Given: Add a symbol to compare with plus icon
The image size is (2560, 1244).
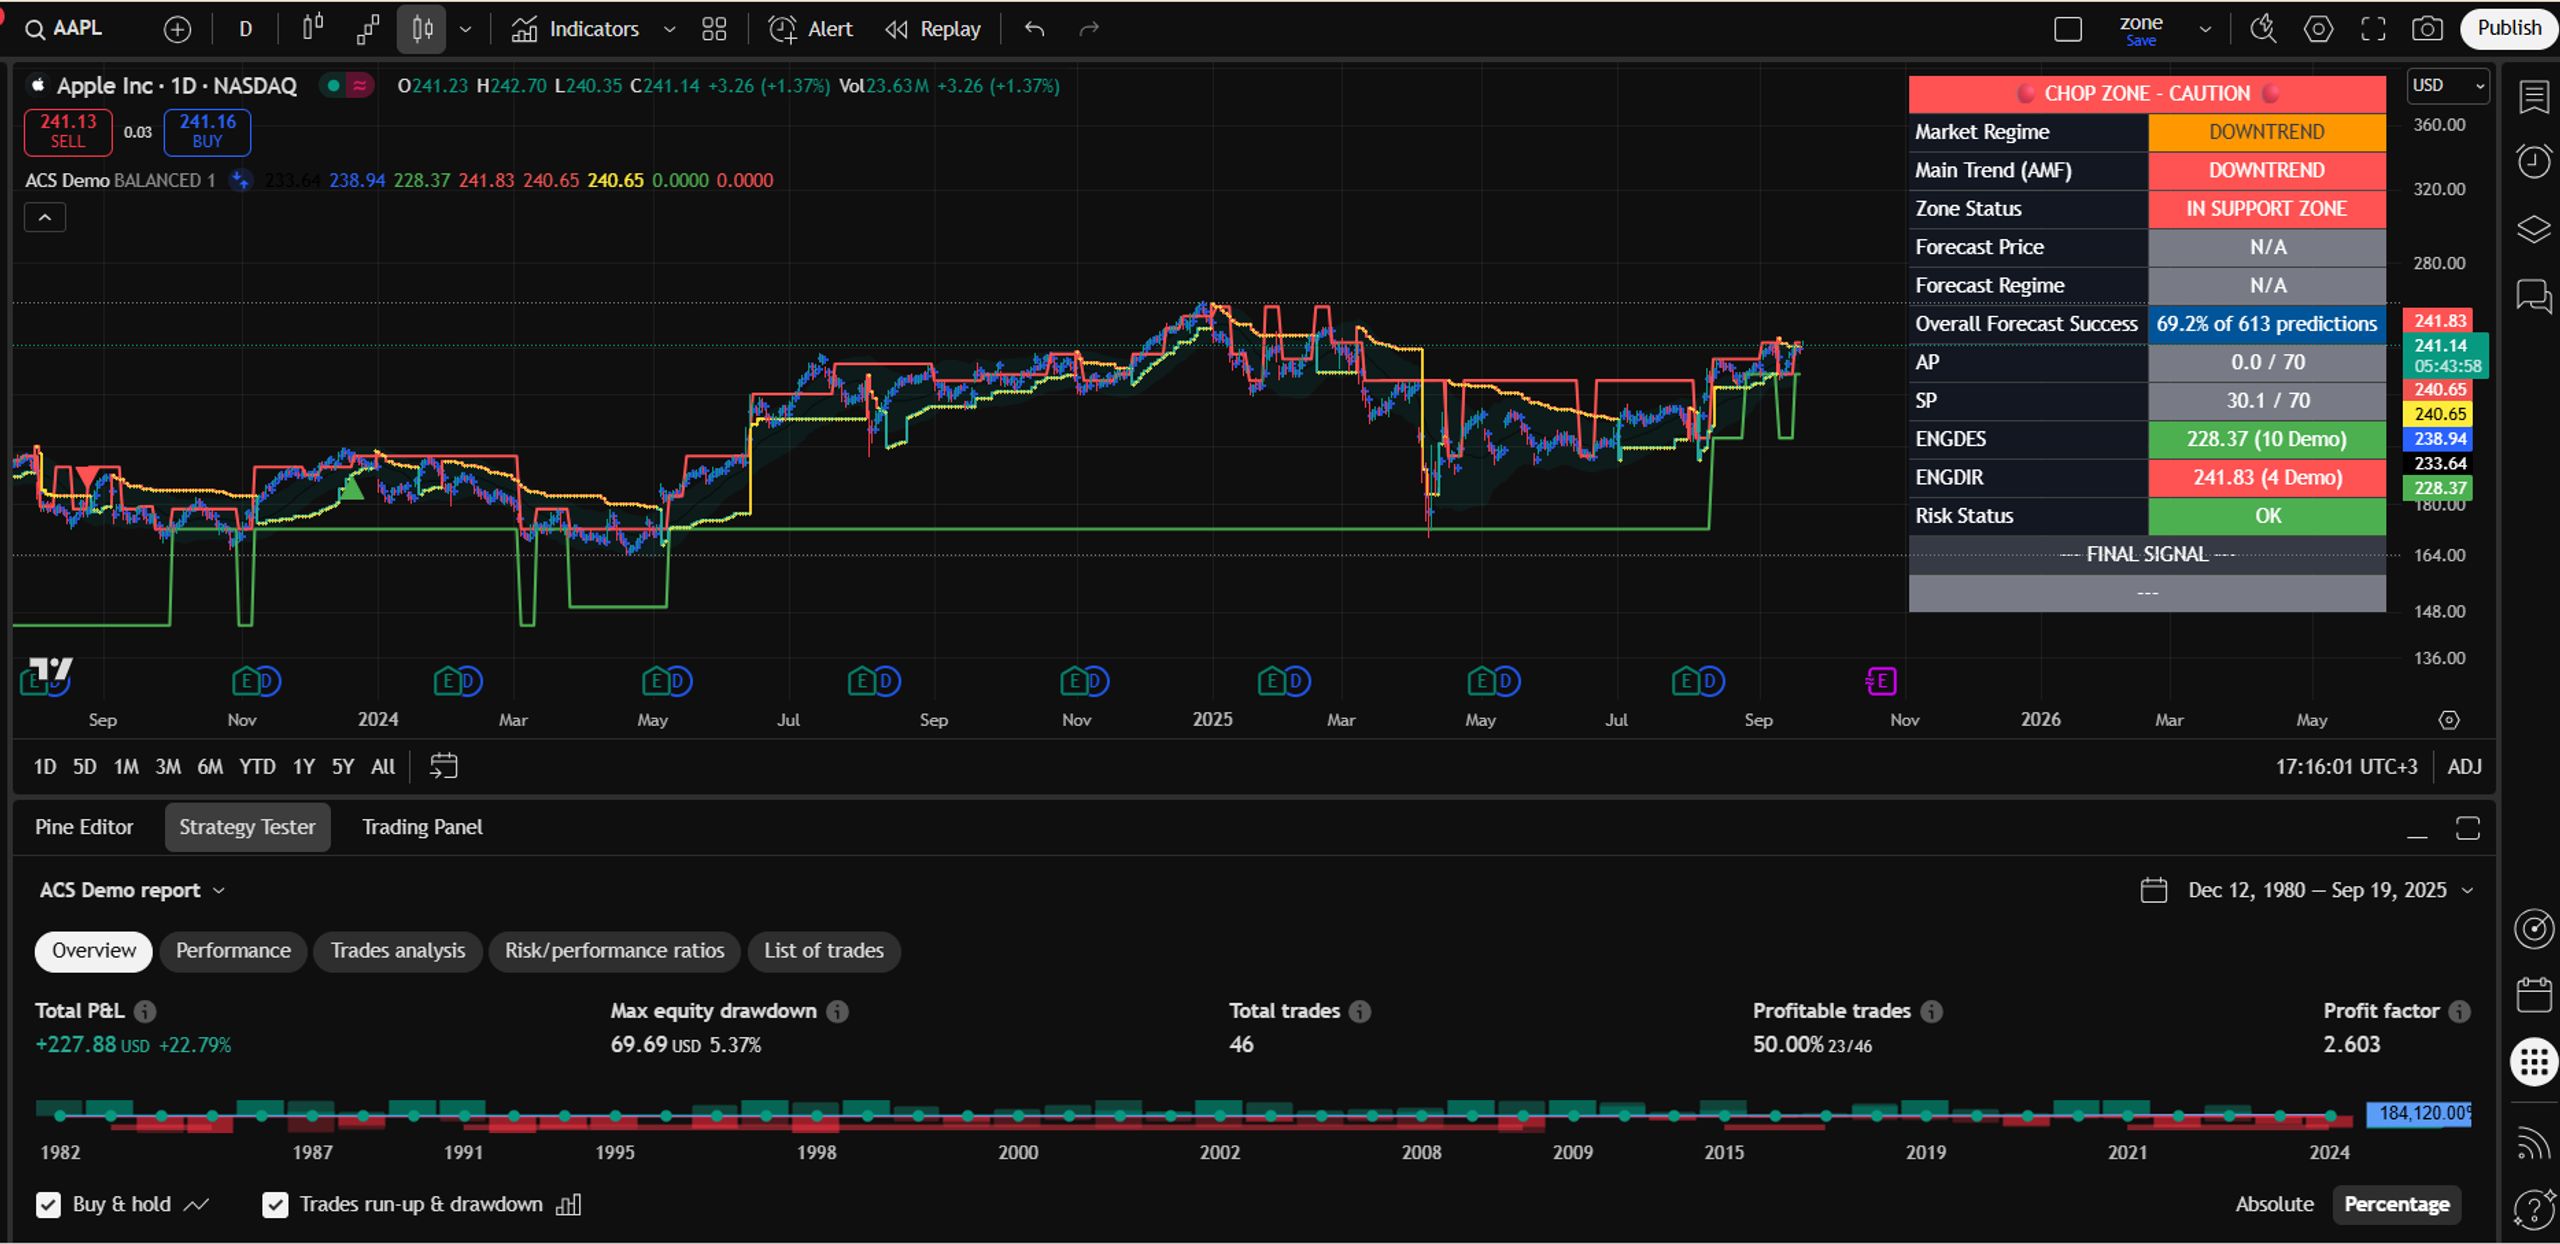Looking at the screenshot, I should tap(177, 30).
